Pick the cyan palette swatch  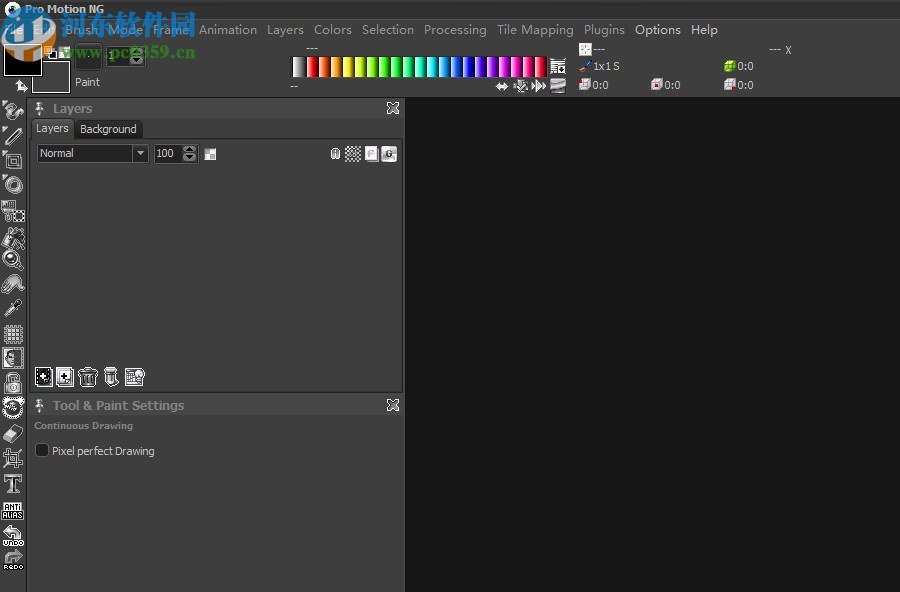tap(432, 67)
